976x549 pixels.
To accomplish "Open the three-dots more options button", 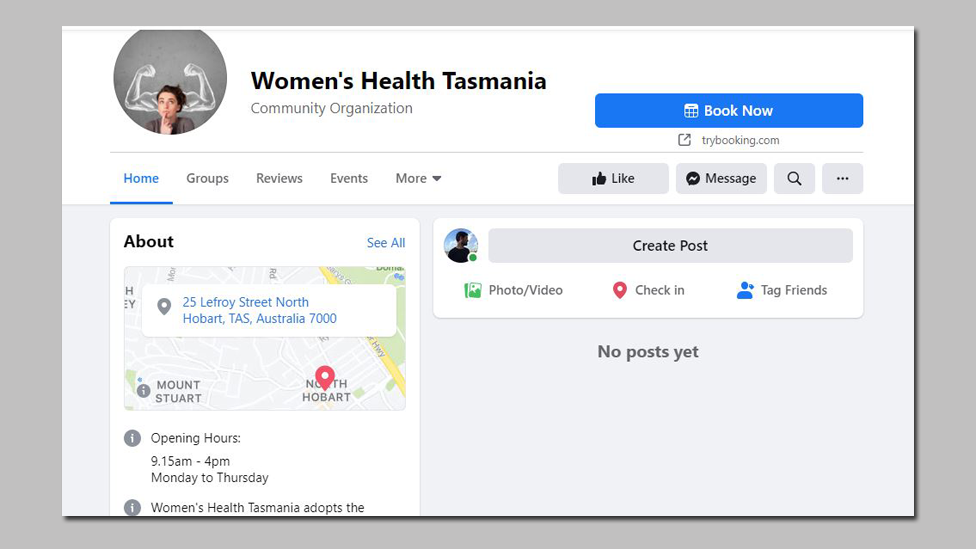I will pyautogui.click(x=842, y=179).
